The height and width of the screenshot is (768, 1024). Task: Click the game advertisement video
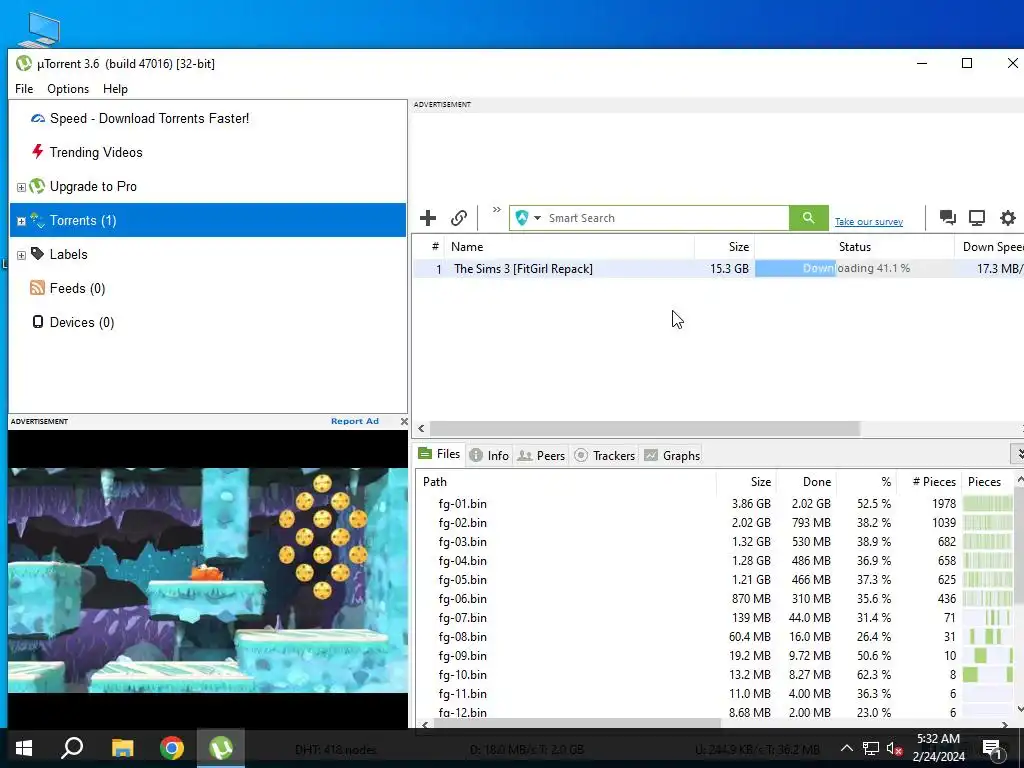coord(208,580)
